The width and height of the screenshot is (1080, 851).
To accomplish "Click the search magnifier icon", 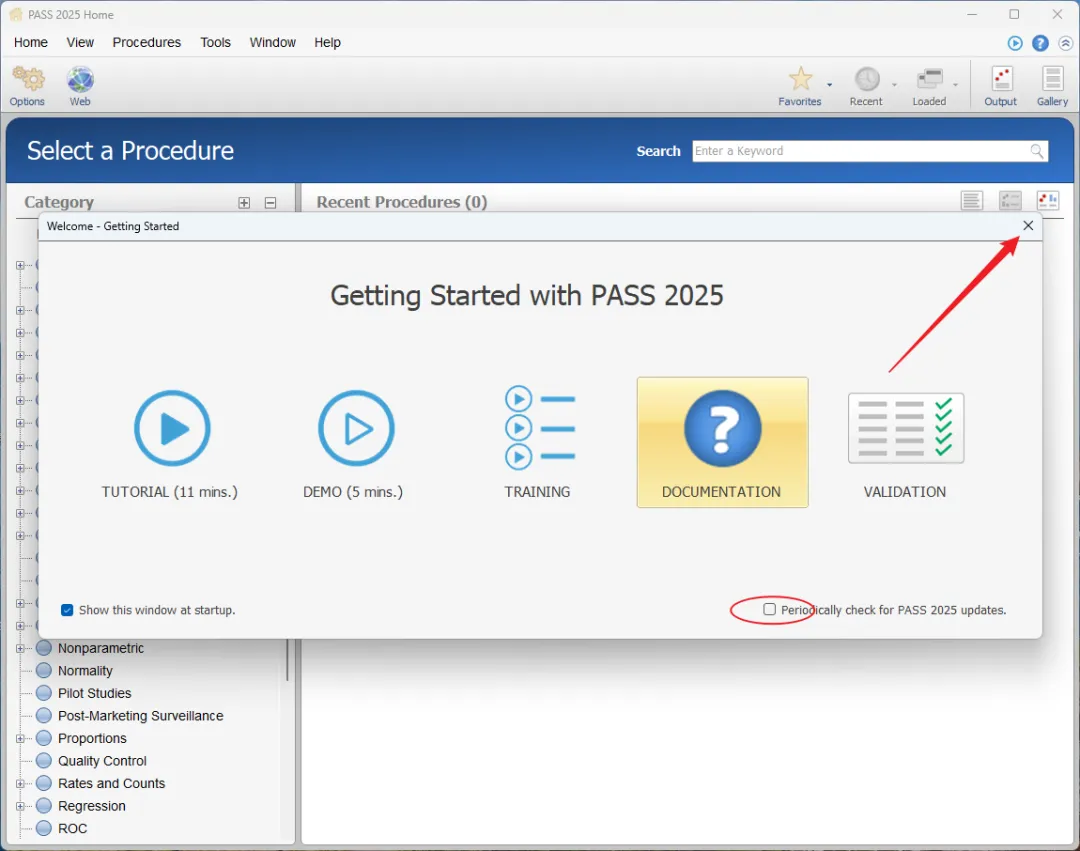I will click(1037, 151).
